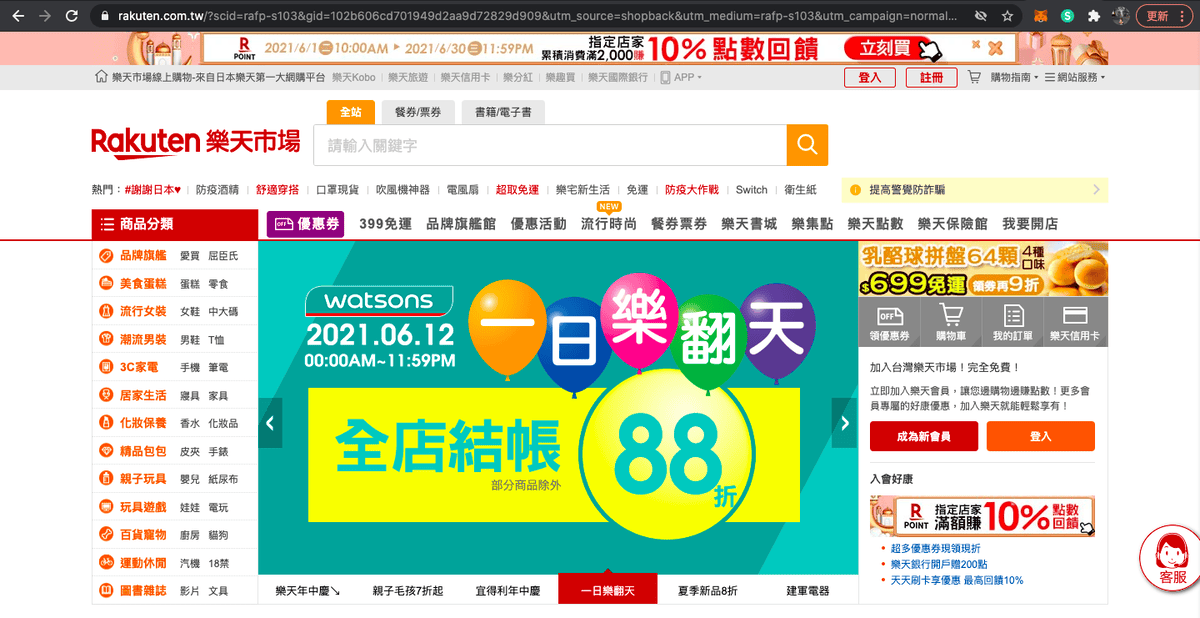Click the 流行女裝 category icon
This screenshot has width=1200, height=618.
pos(106,312)
